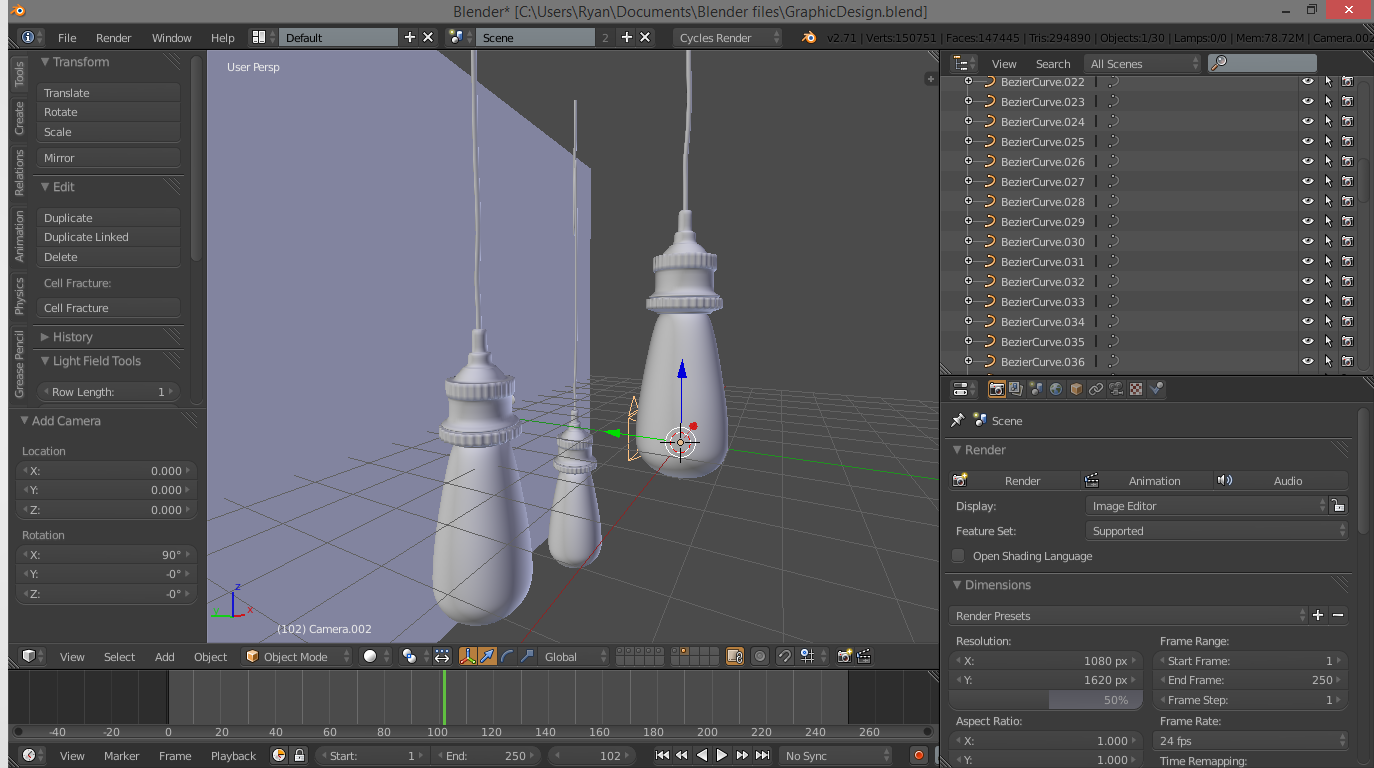Click the Translate button
Image resolution: width=1374 pixels, height=768 pixels.
click(x=109, y=92)
